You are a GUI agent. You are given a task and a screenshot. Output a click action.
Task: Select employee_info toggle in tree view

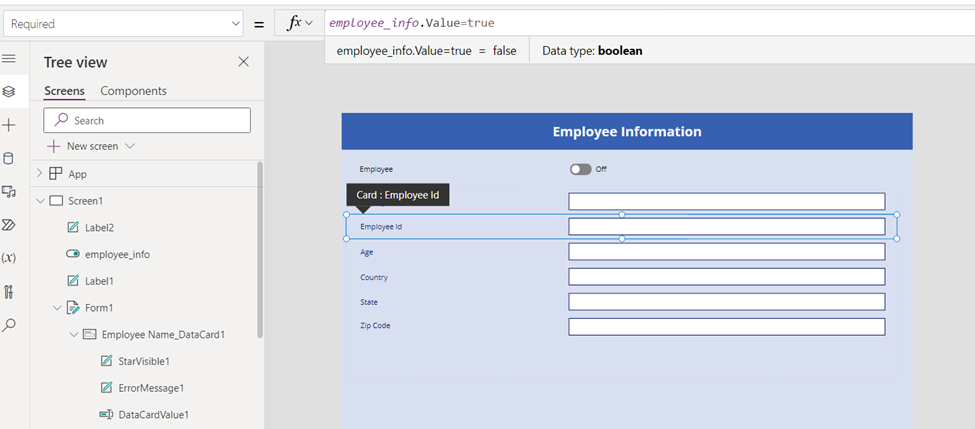click(117, 254)
